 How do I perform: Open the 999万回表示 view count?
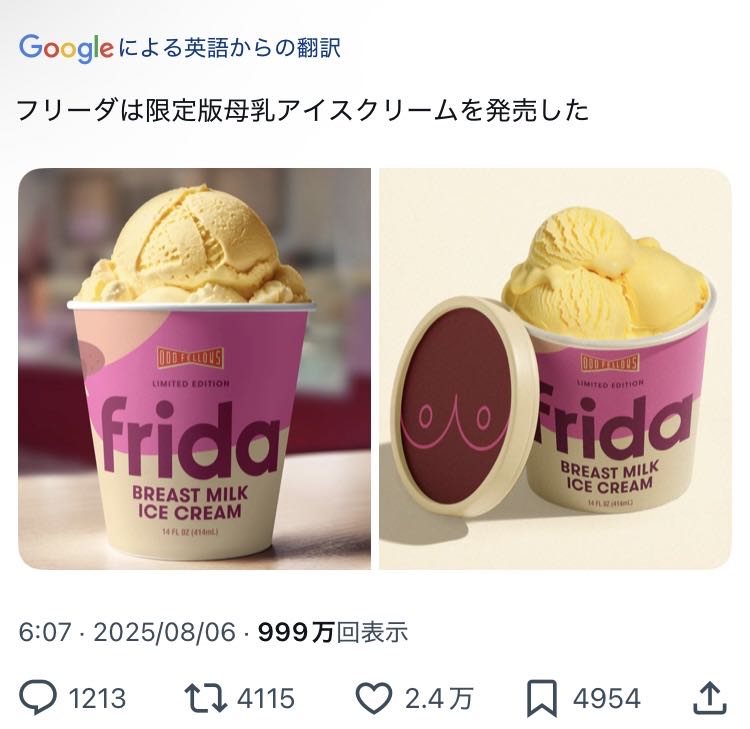(333, 632)
